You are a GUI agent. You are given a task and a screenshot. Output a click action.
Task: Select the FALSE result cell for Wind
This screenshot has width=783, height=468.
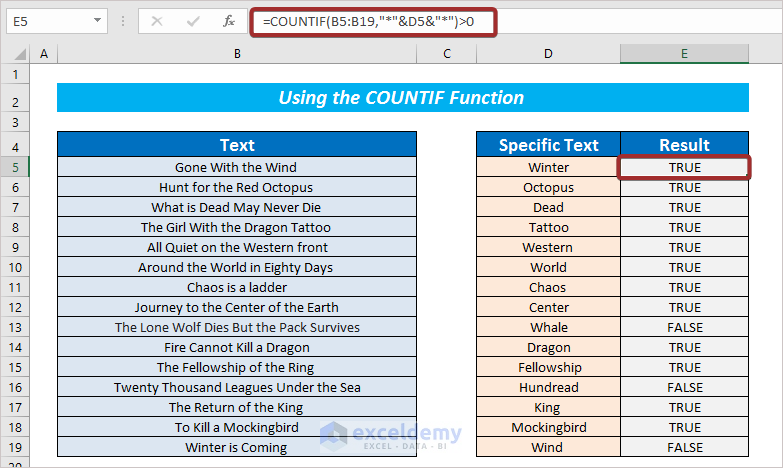(684, 447)
